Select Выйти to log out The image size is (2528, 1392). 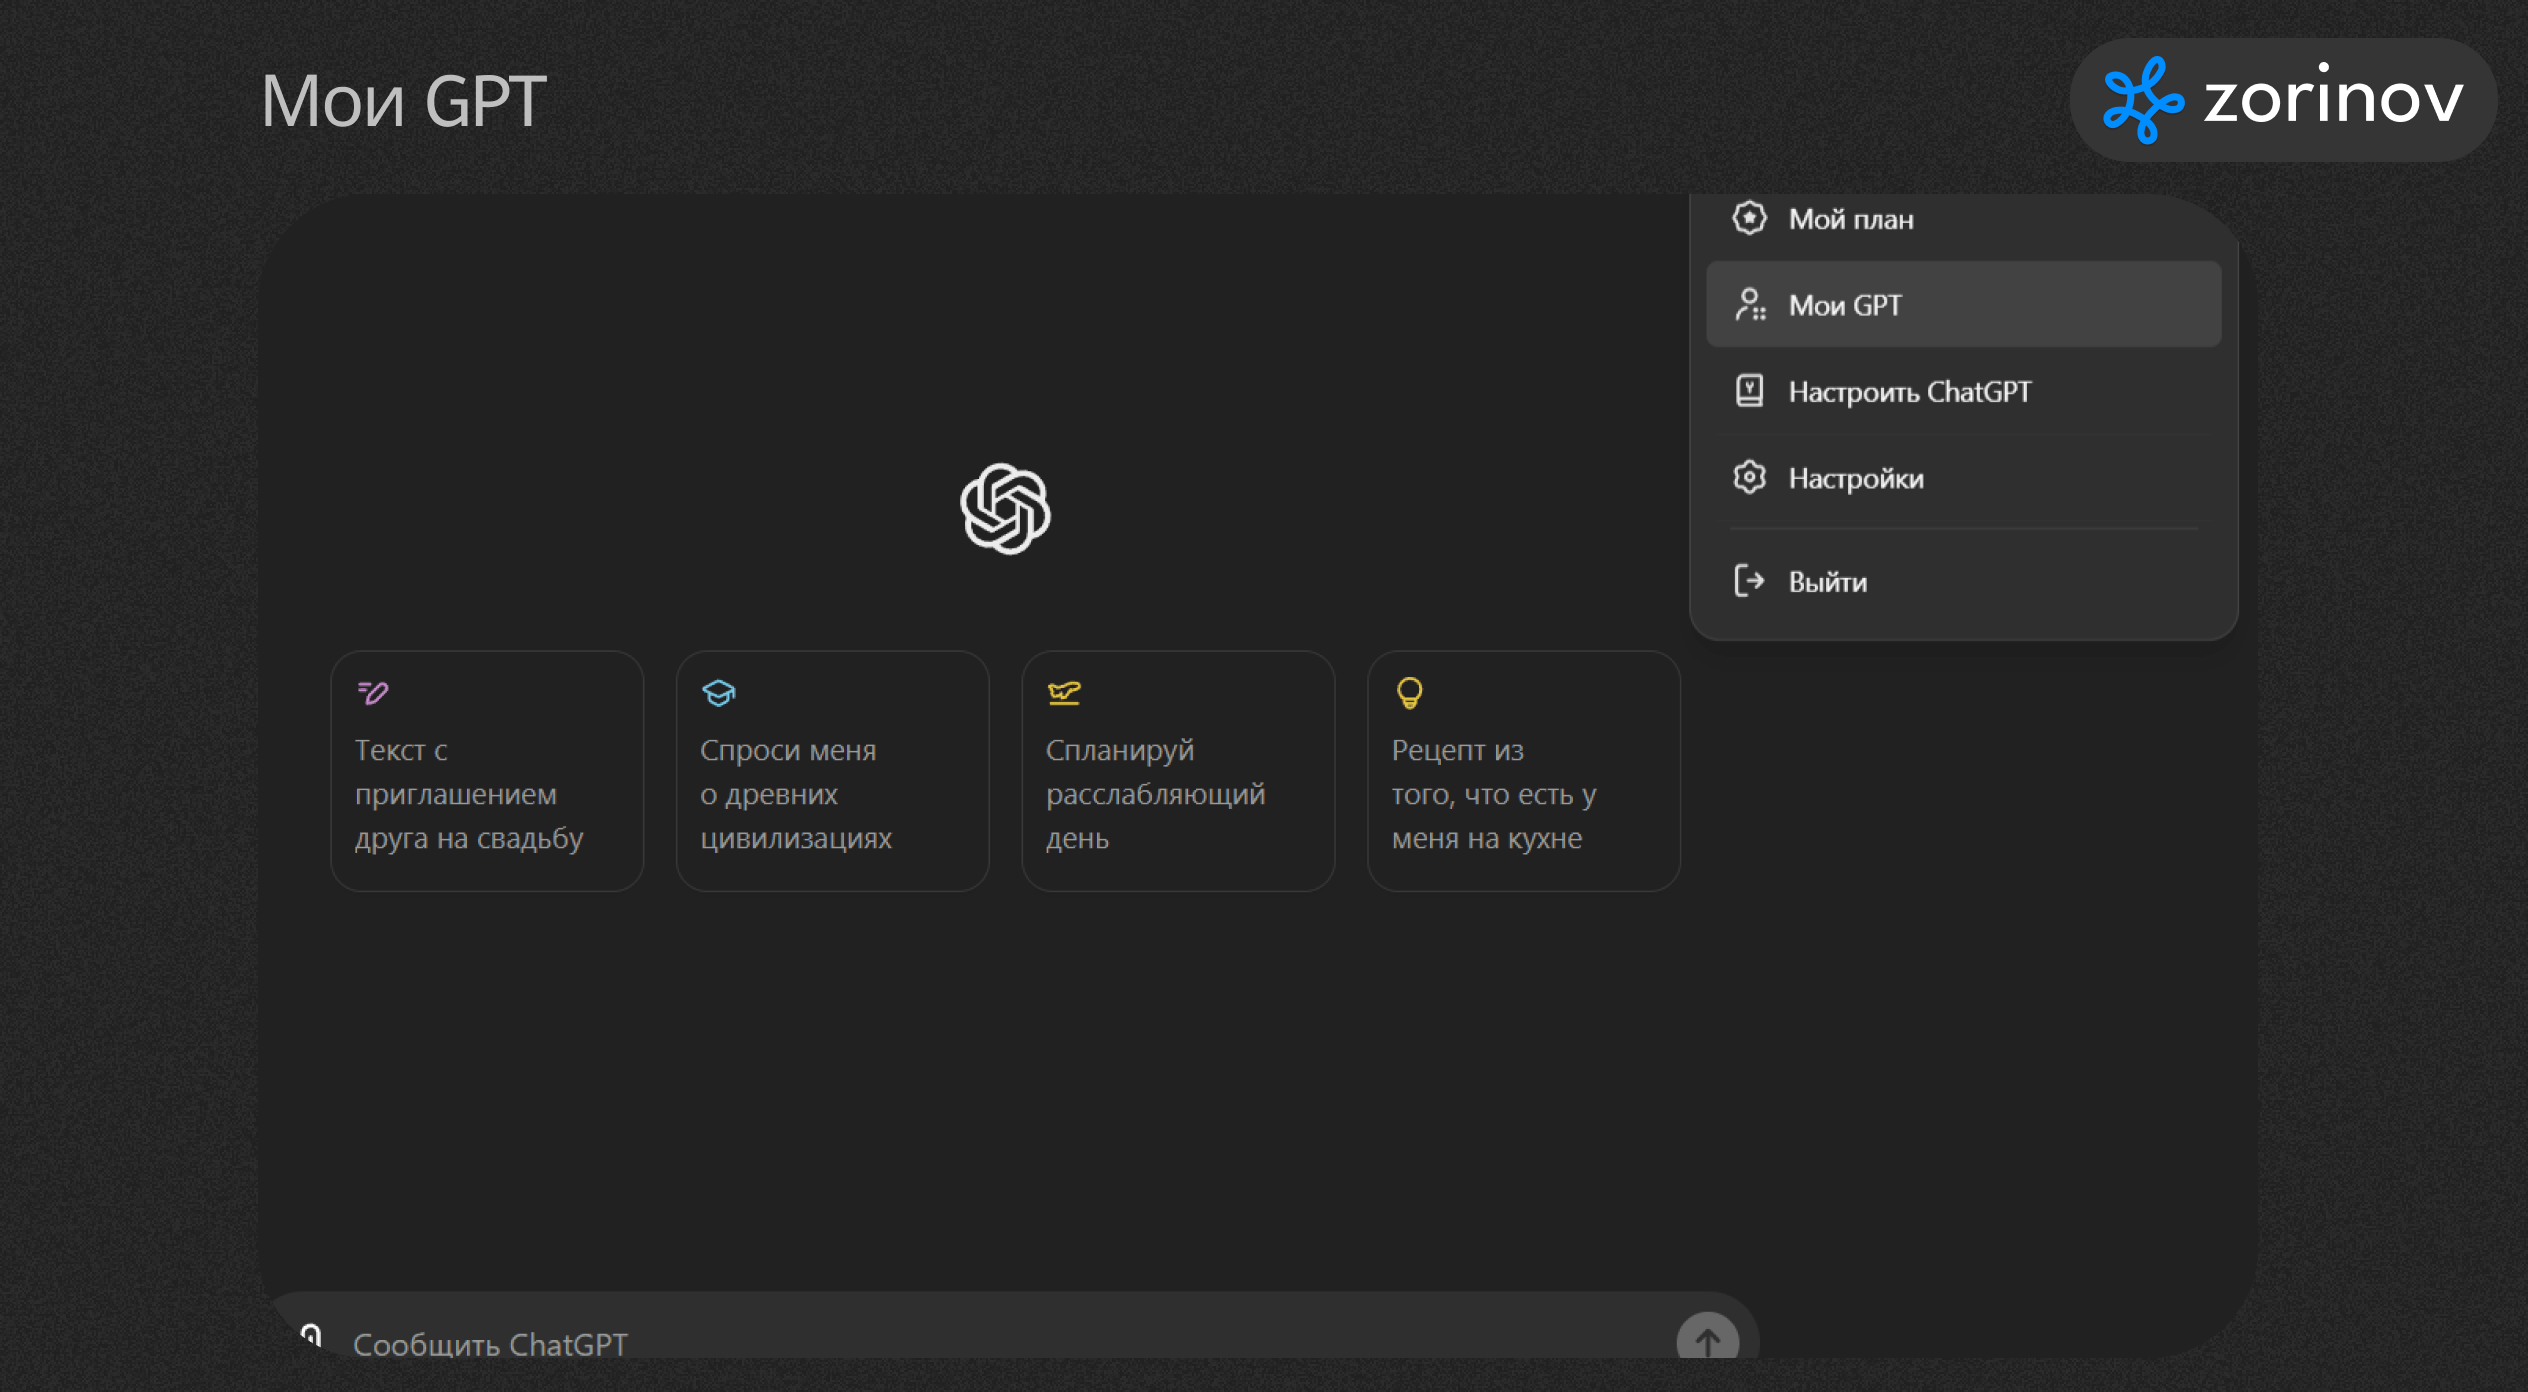pos(1827,582)
